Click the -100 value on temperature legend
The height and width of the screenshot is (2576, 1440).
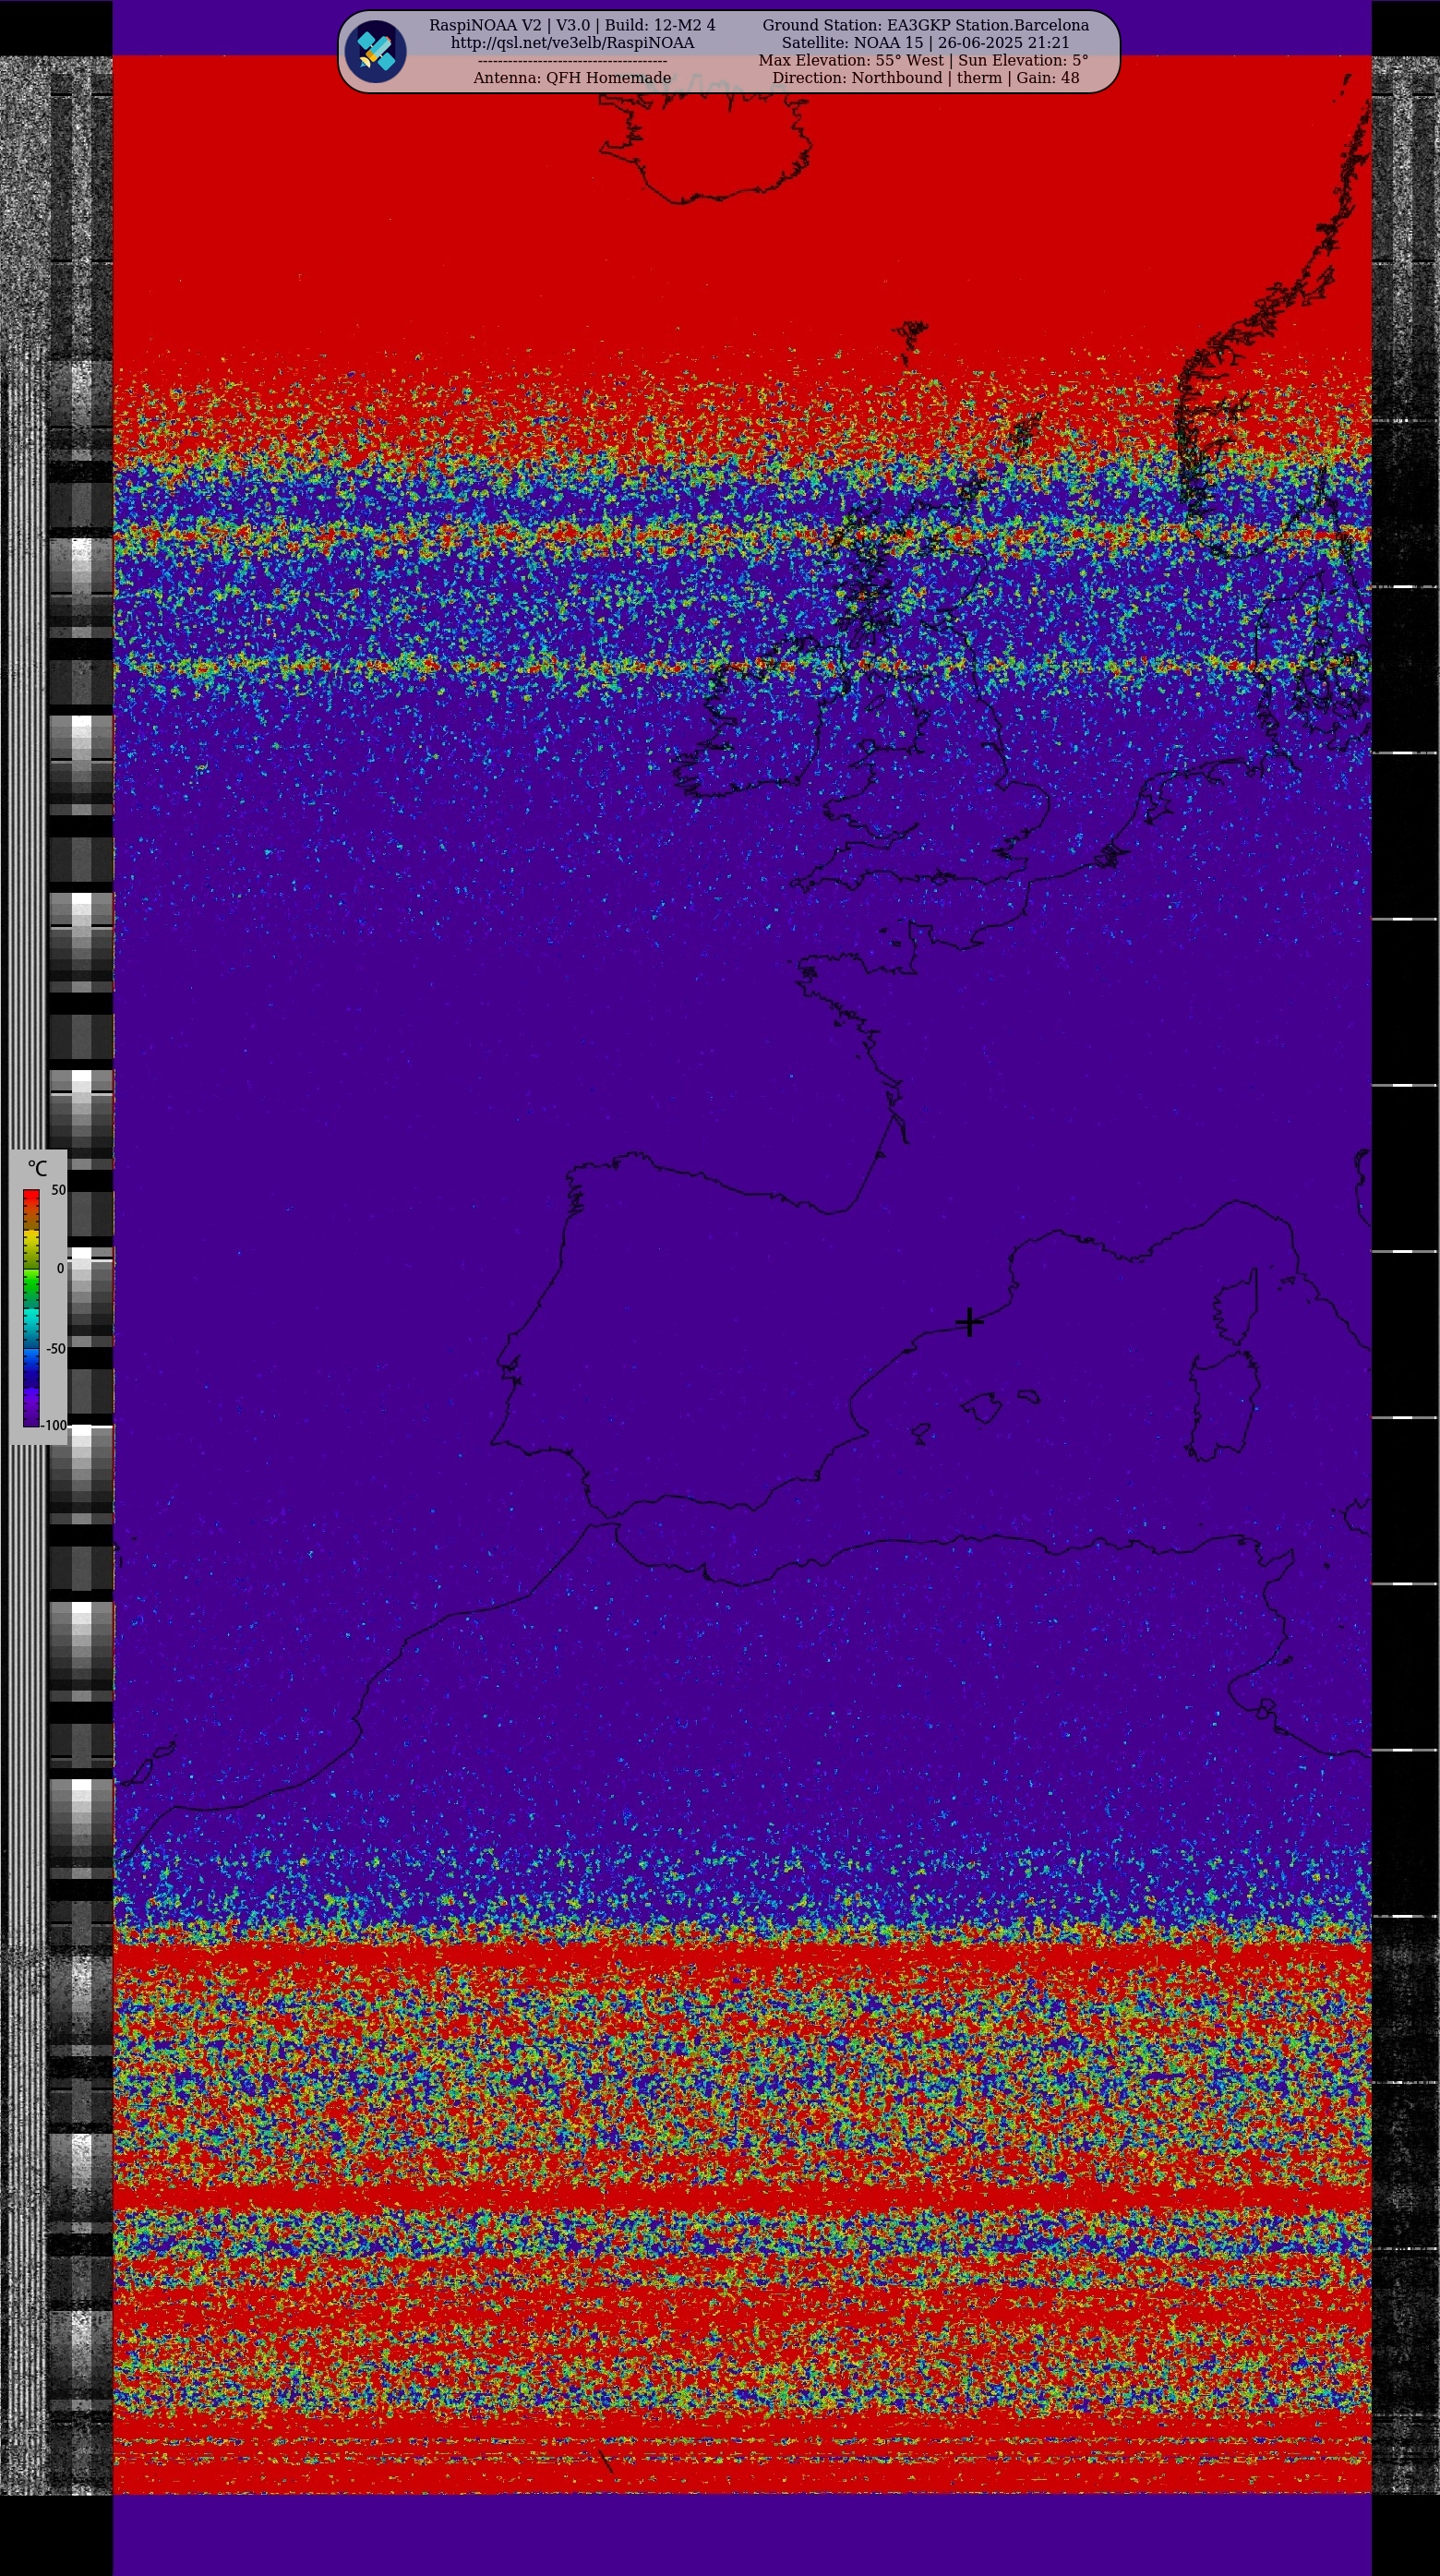tap(54, 1425)
